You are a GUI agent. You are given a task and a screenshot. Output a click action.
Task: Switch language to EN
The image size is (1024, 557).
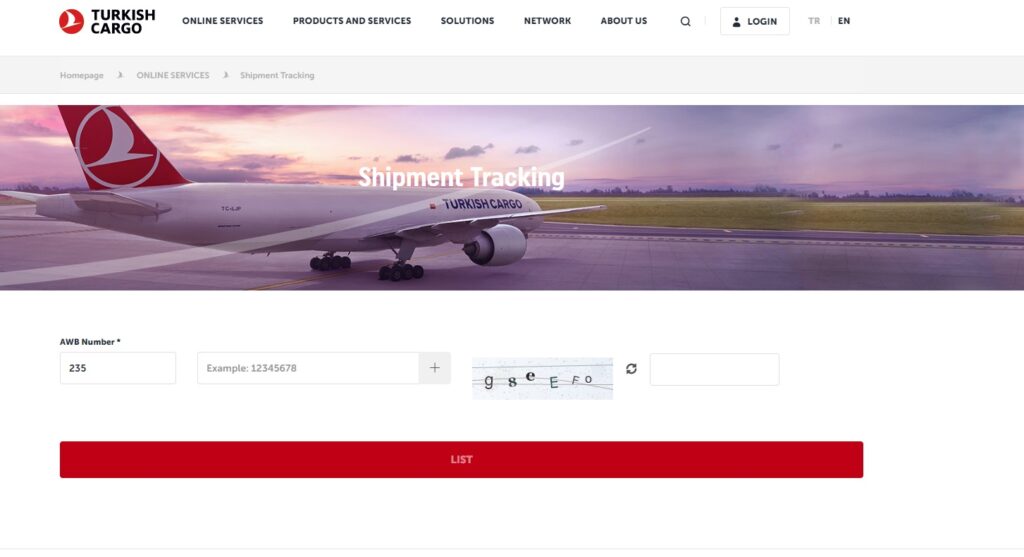coord(844,21)
